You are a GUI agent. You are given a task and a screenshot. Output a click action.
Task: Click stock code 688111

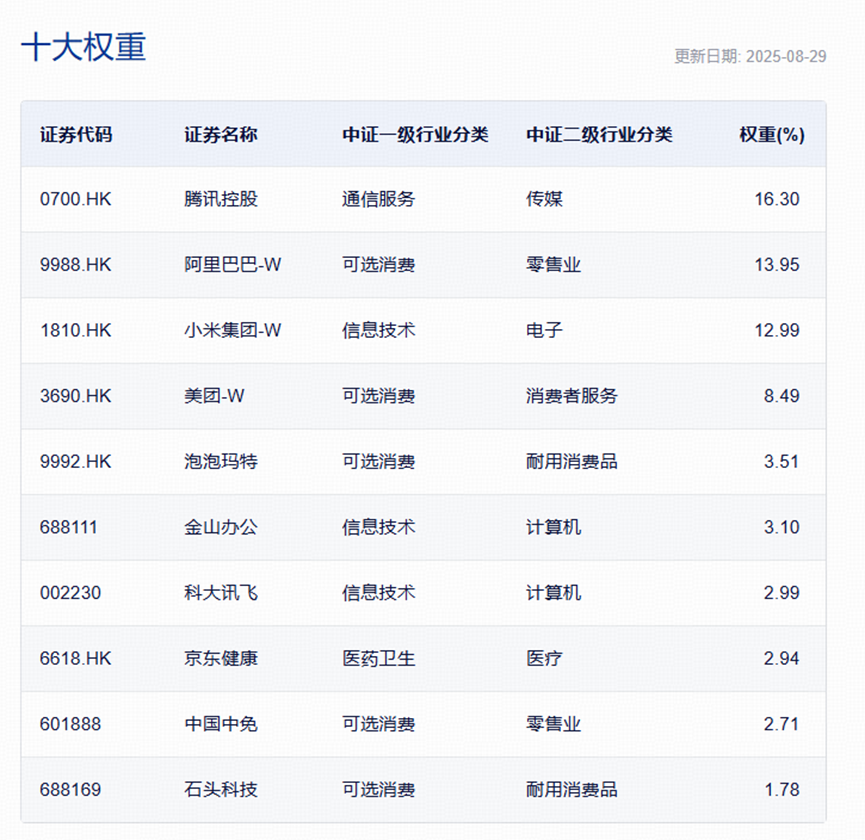(68, 527)
